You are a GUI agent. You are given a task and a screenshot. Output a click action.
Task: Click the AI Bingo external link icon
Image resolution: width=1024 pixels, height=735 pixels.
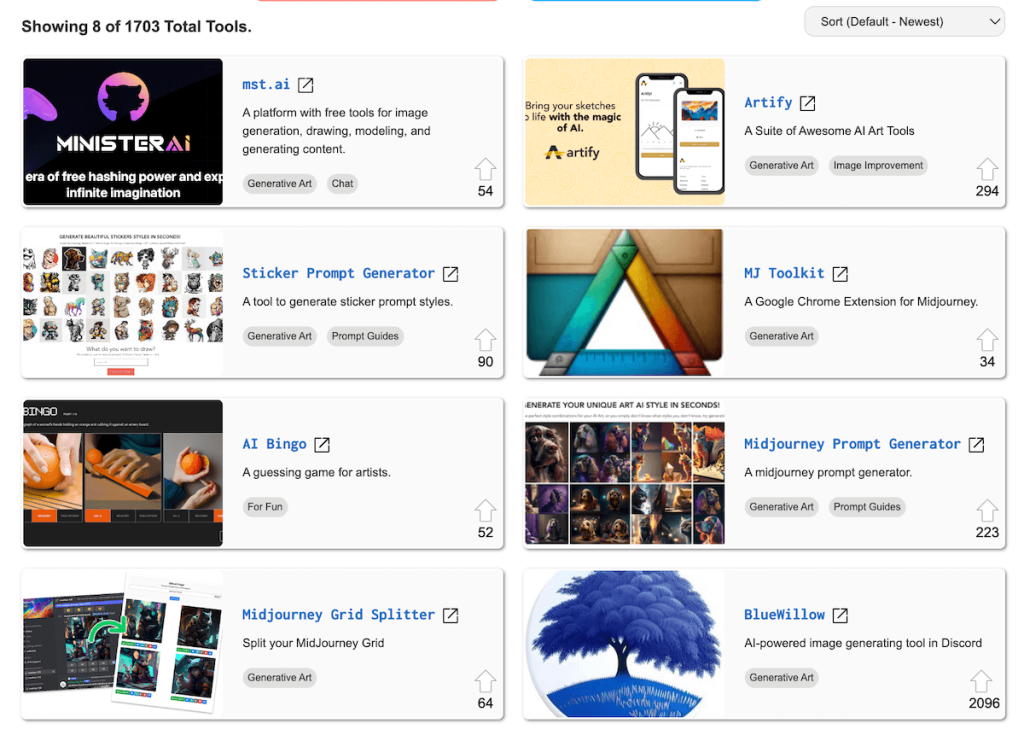[322, 444]
